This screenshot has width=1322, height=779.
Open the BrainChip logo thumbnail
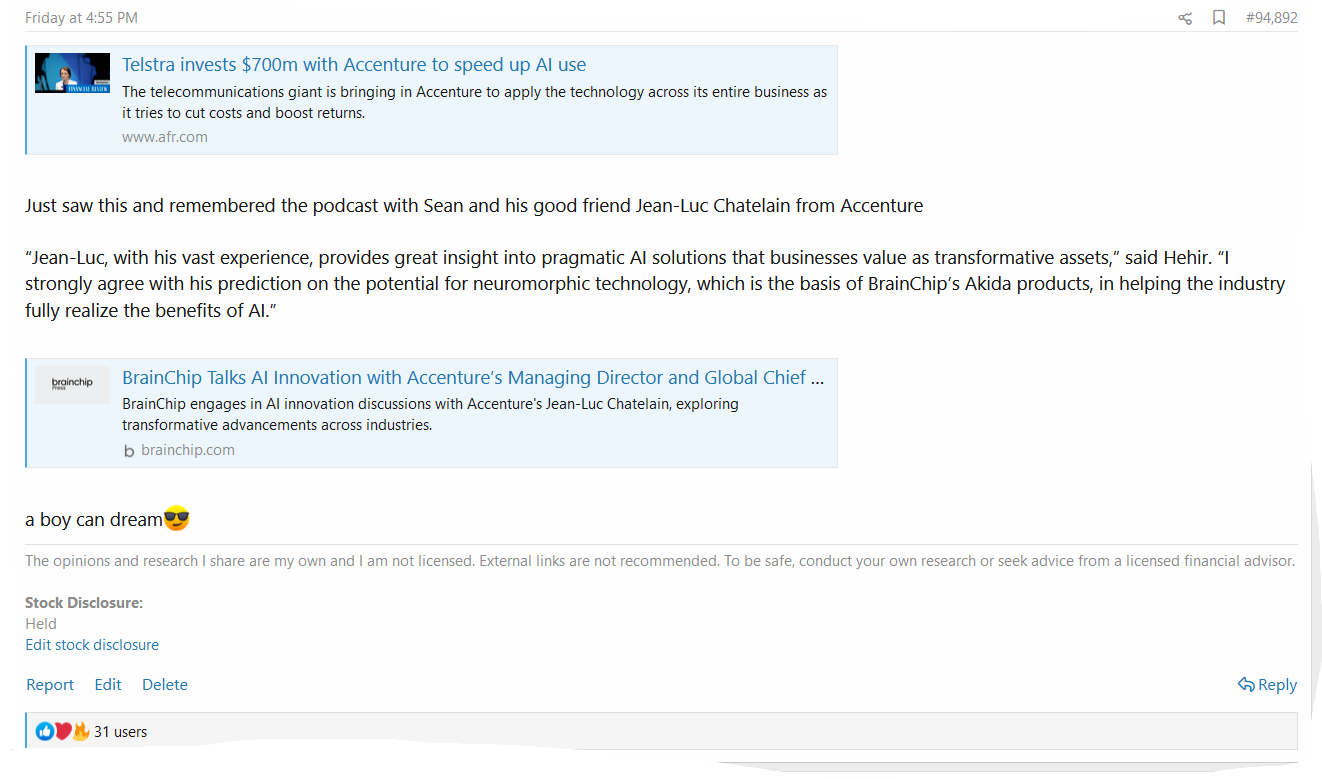tap(72, 384)
